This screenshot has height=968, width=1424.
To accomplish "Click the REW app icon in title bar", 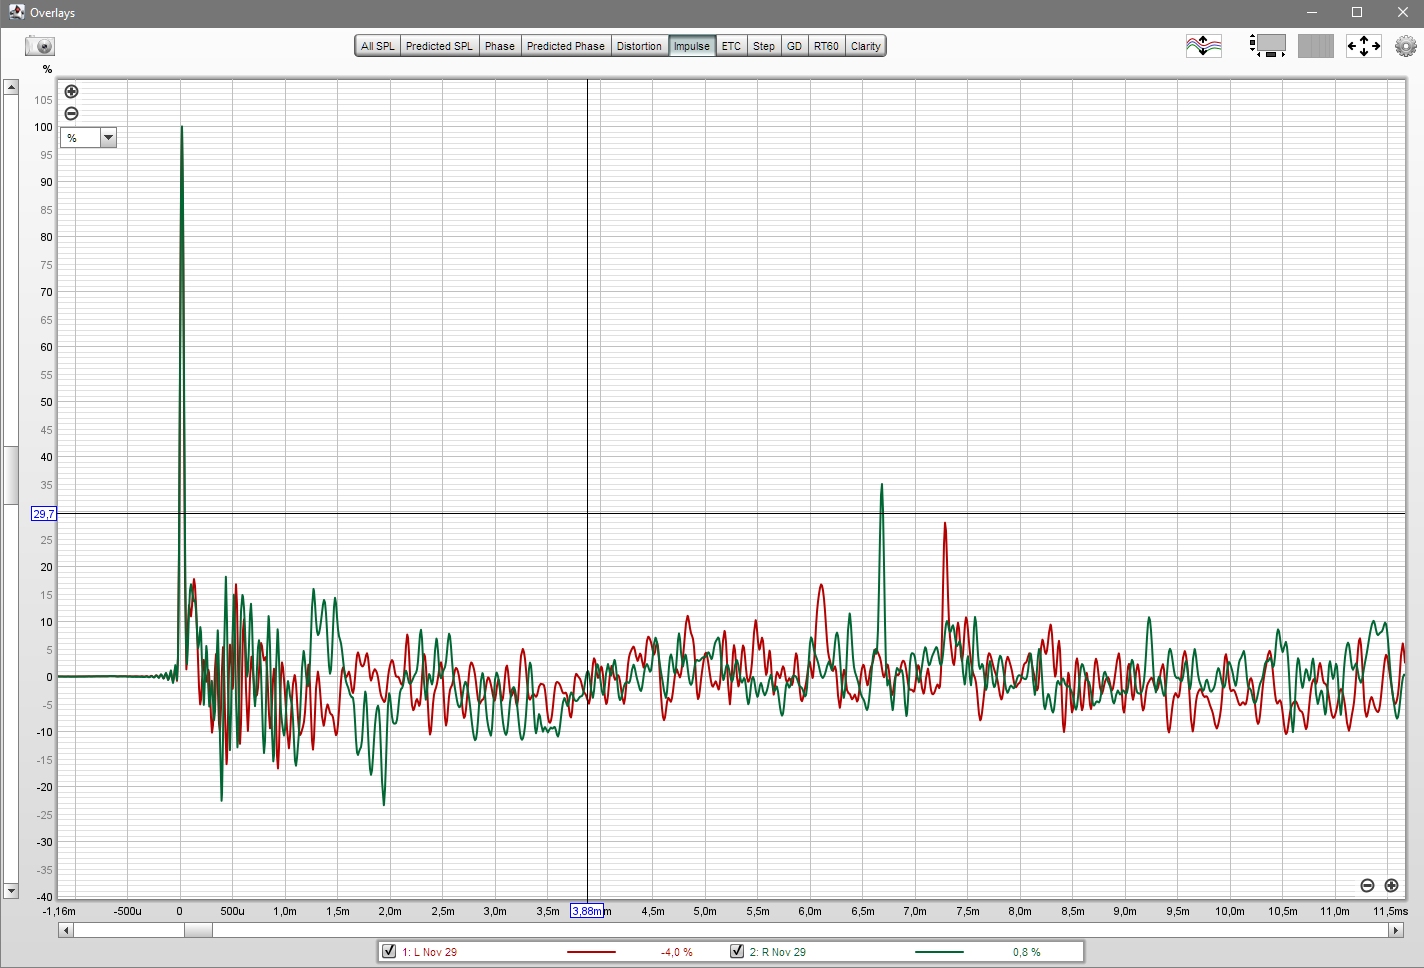I will click(x=16, y=12).
